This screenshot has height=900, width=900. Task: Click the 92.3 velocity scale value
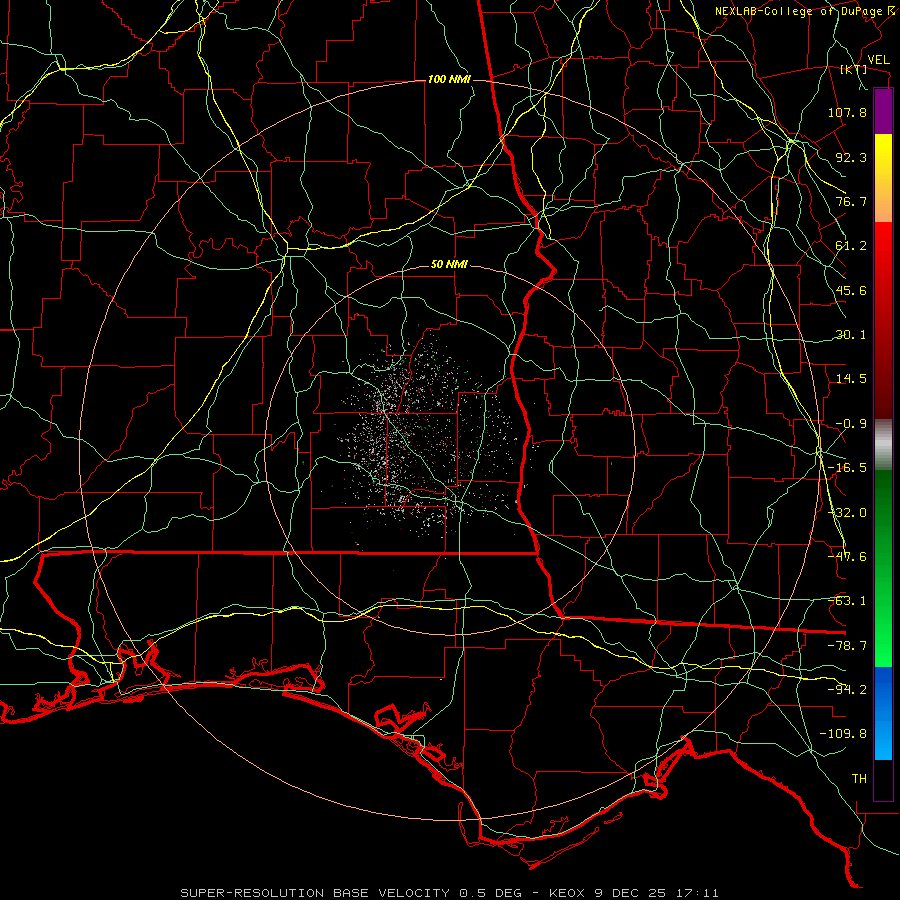pyautogui.click(x=851, y=157)
